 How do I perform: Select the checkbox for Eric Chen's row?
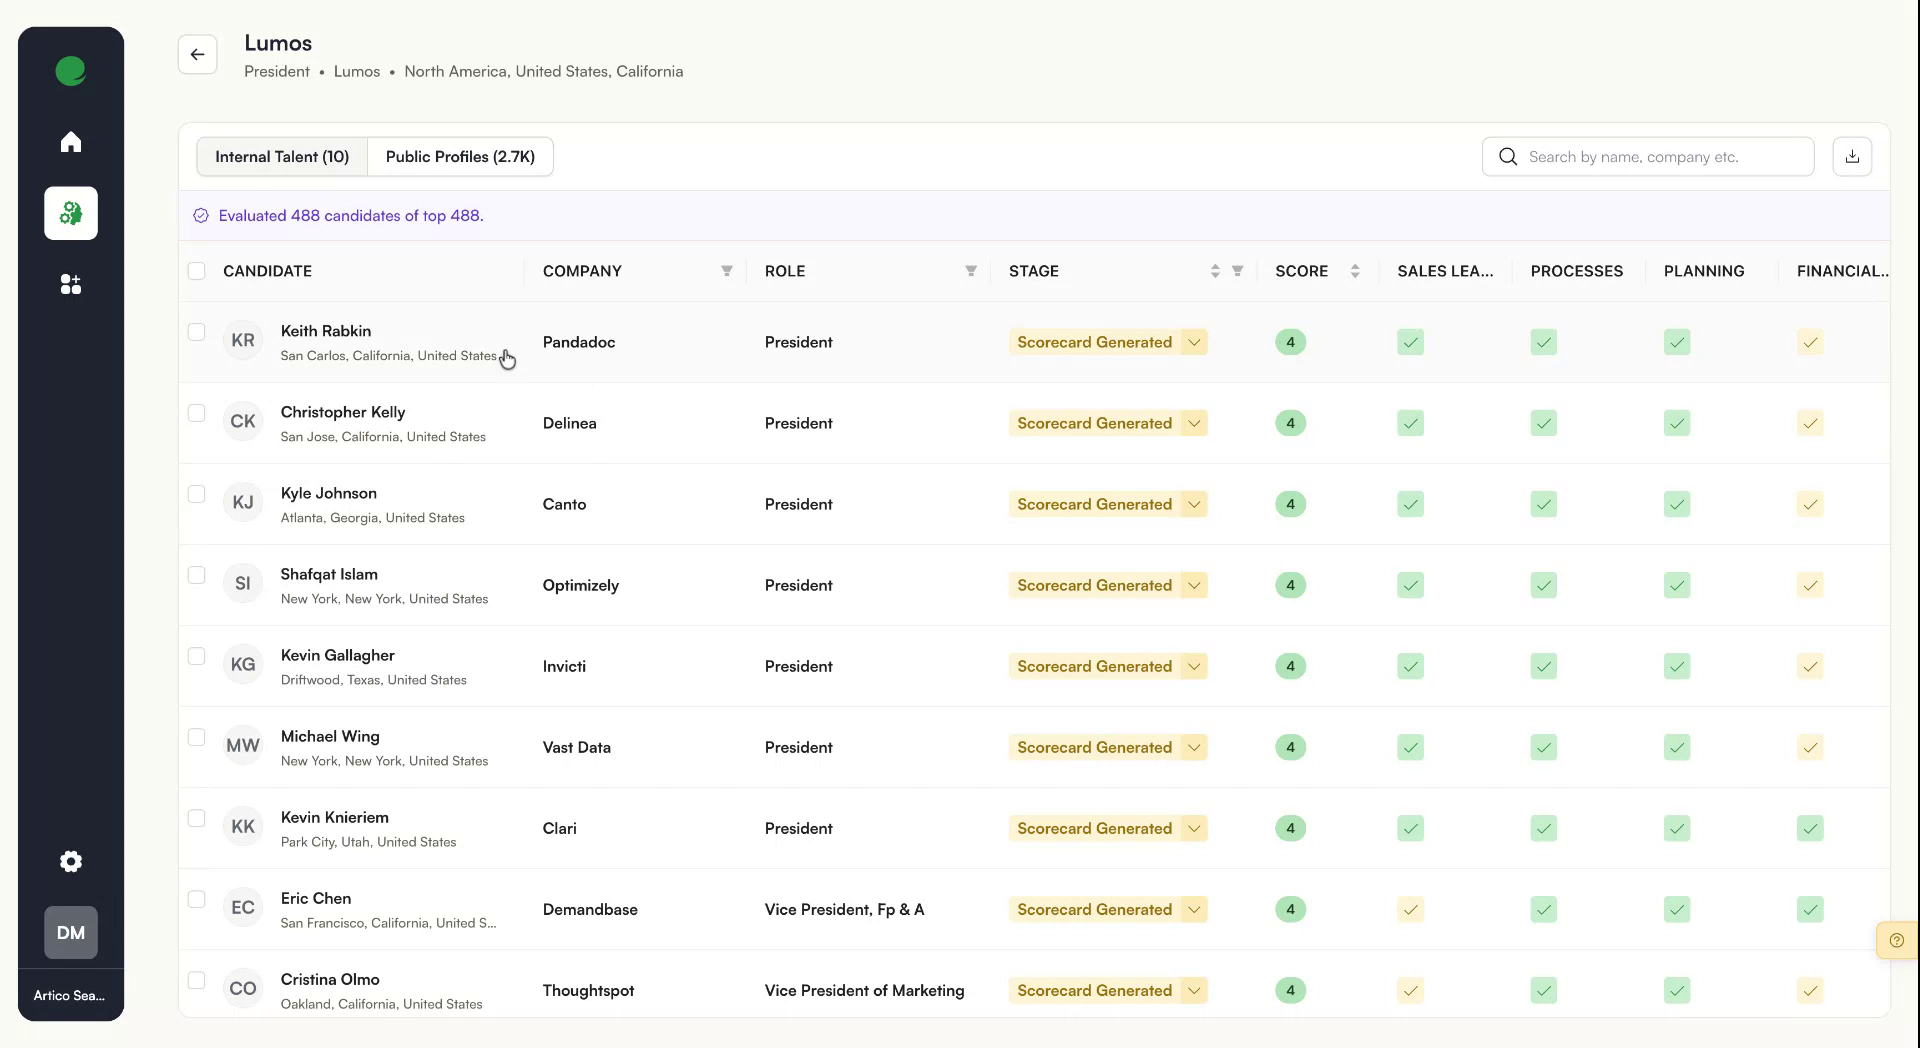click(x=197, y=899)
